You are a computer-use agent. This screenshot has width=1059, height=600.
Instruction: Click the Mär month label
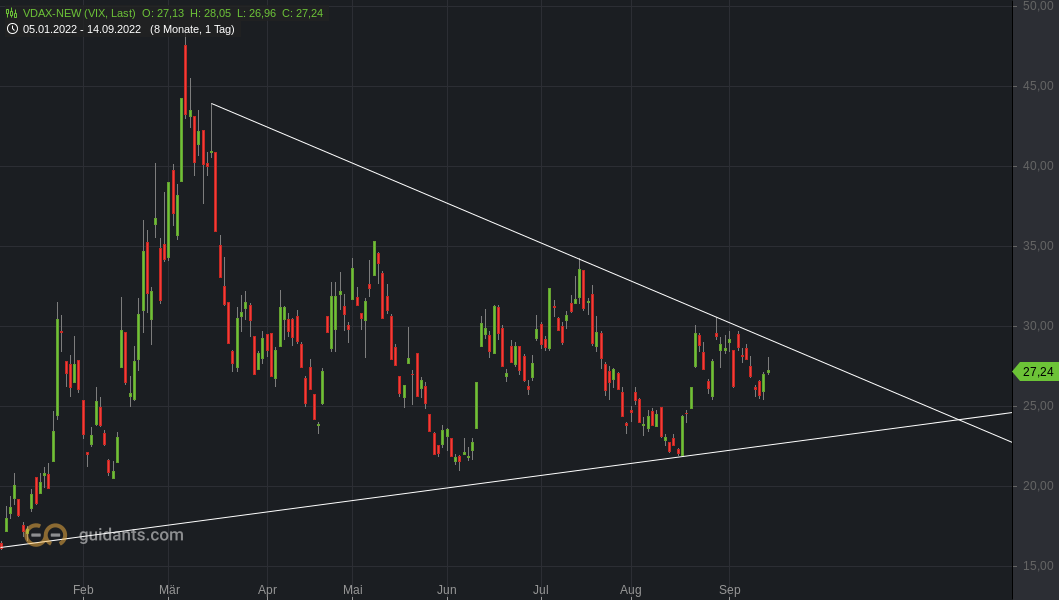(x=169, y=590)
